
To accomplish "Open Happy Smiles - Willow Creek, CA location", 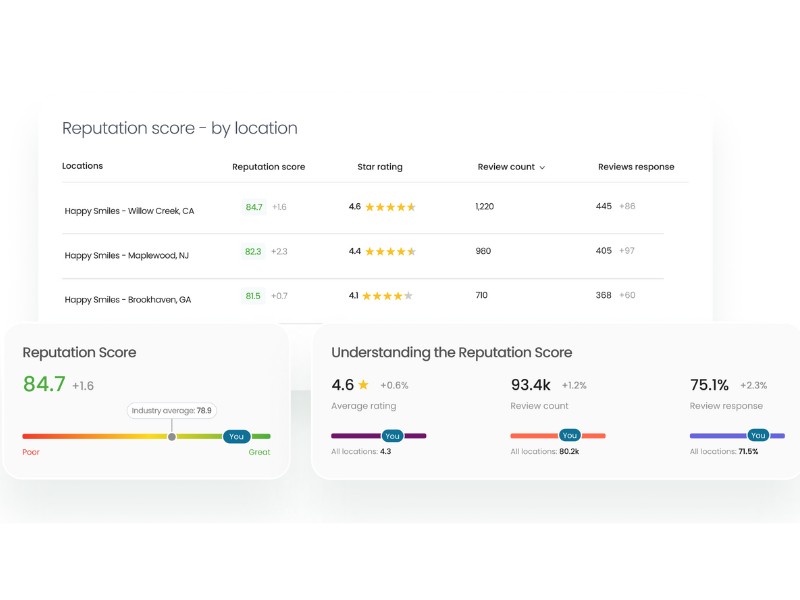I will 129,211.
